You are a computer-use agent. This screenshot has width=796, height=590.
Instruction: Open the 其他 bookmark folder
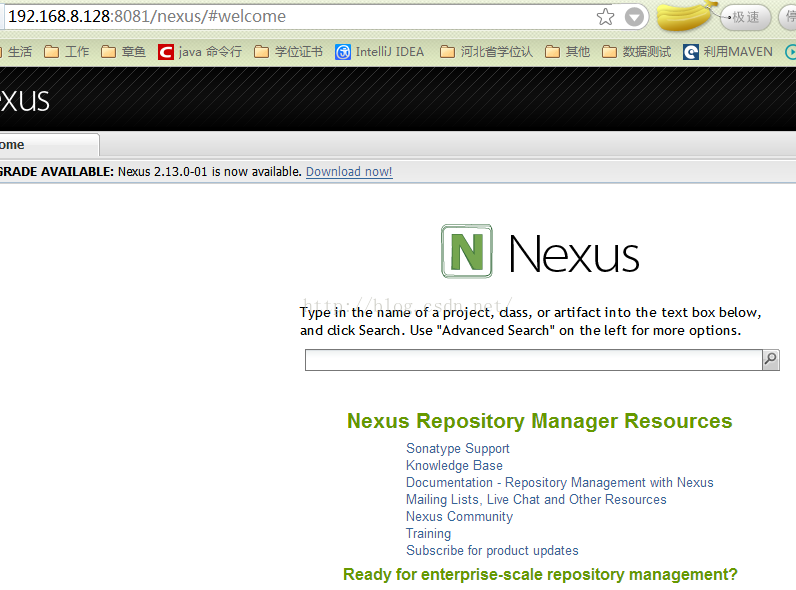pos(568,52)
